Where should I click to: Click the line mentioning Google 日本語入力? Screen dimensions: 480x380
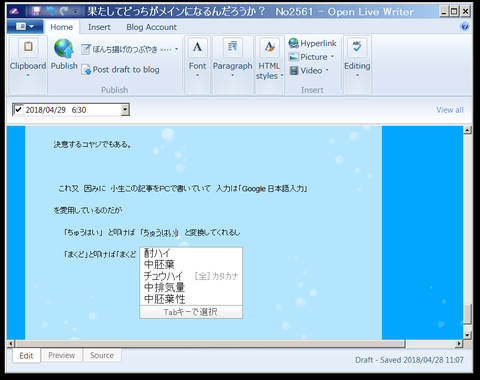pyautogui.click(x=183, y=189)
